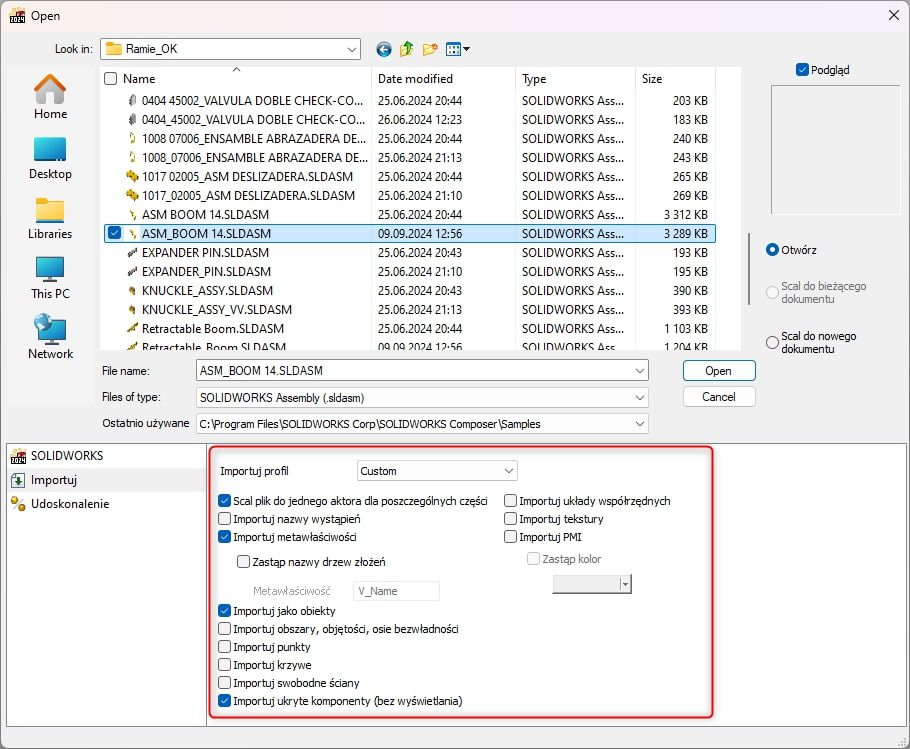Viewport: 910px width, 749px height.
Task: Enable Importuj punkty checkbox
Action: (x=225, y=646)
